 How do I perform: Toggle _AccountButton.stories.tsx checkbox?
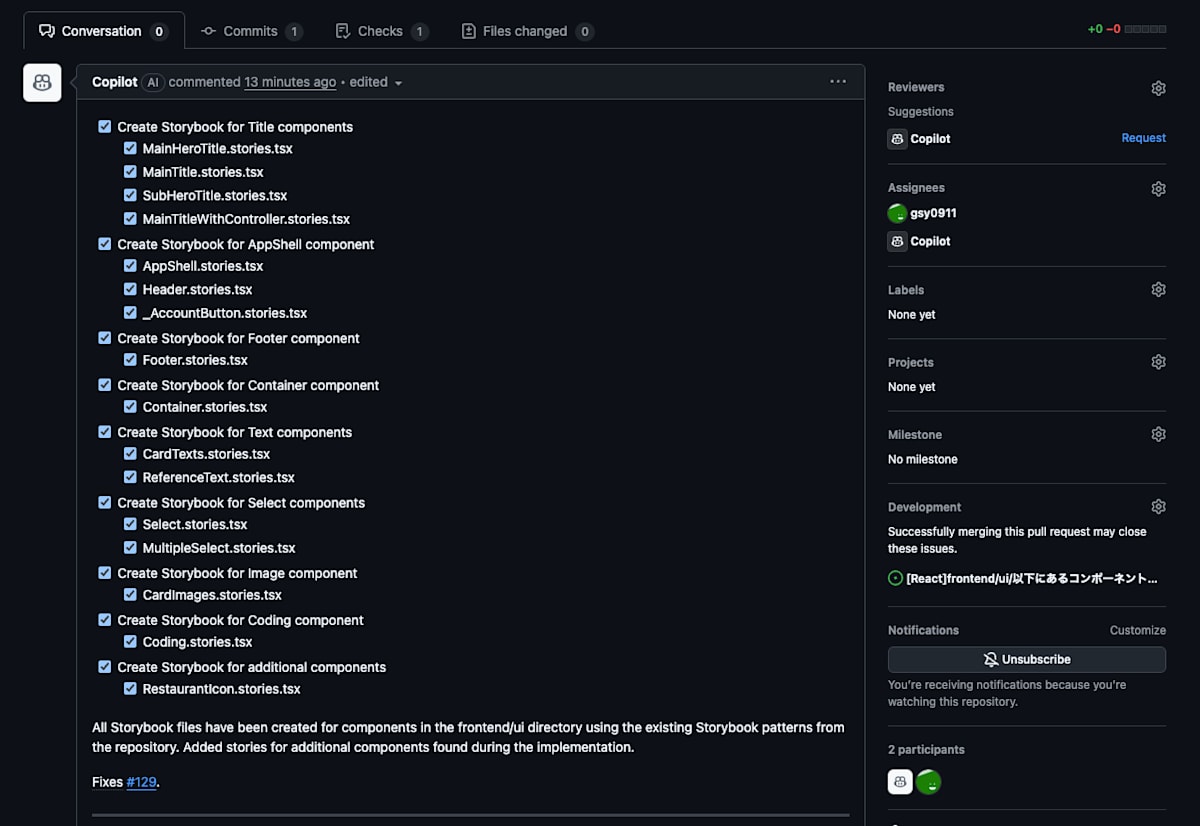(130, 313)
